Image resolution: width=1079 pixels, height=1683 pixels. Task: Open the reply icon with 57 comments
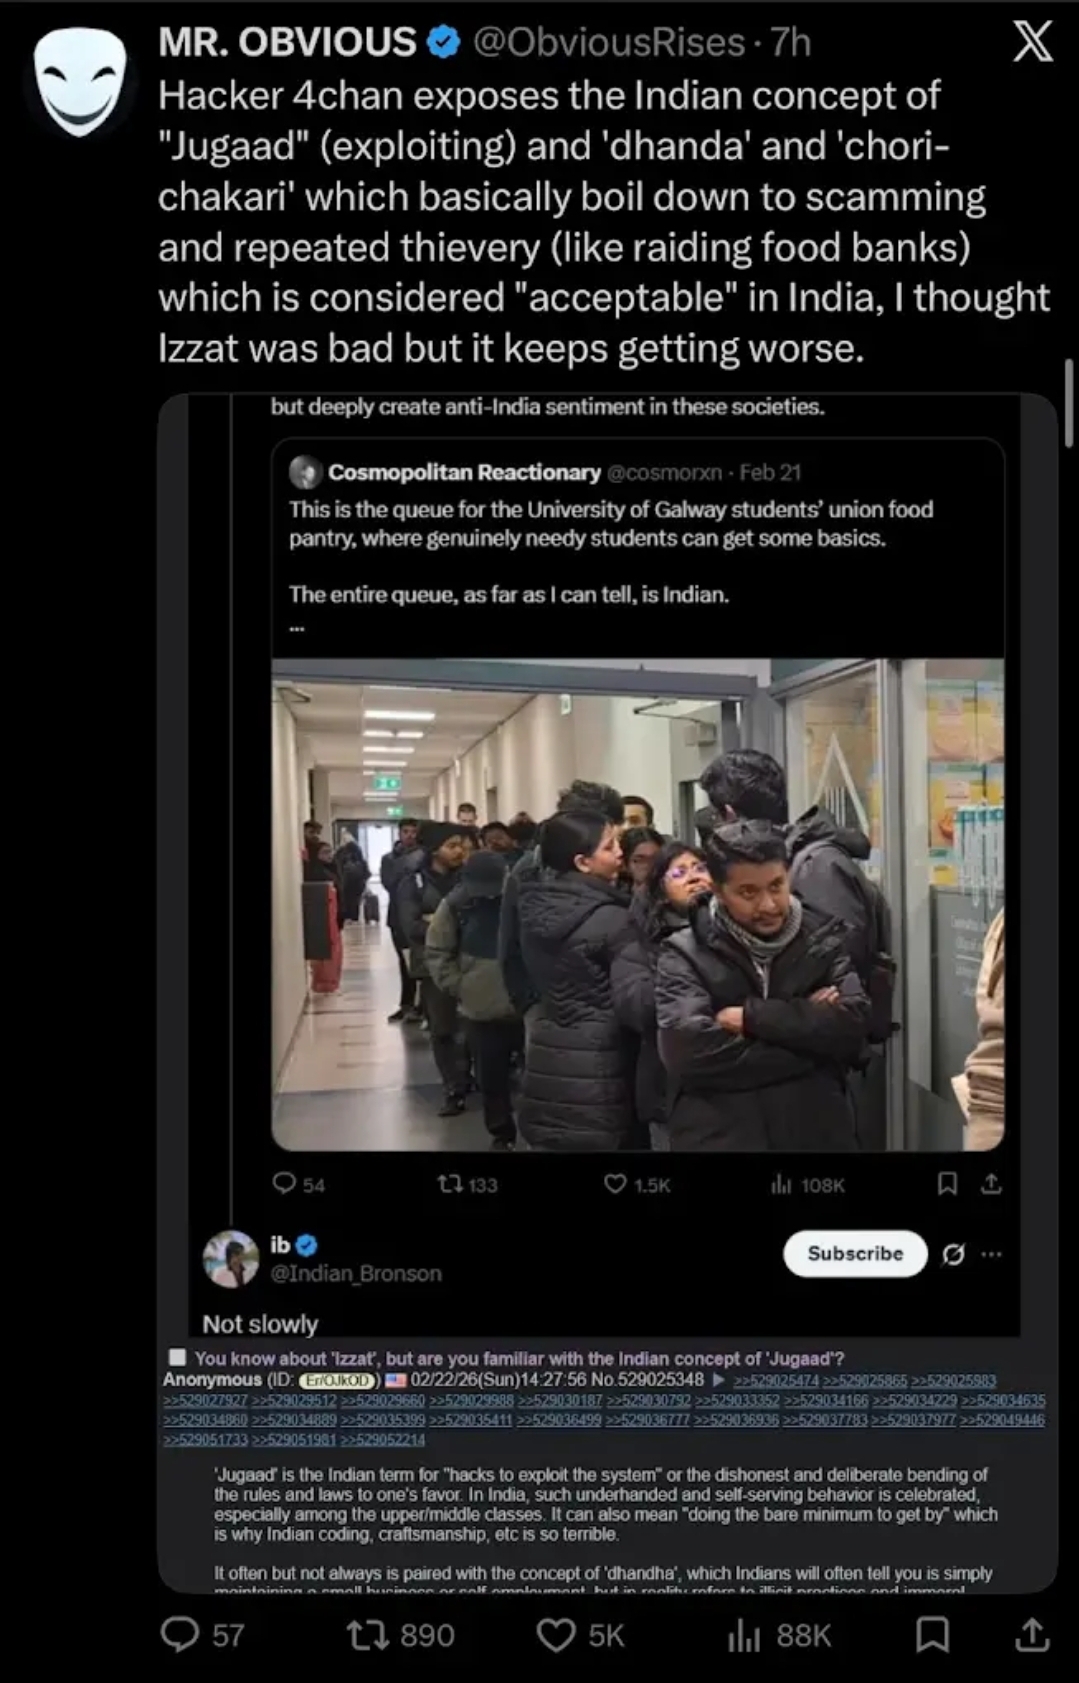(x=181, y=1634)
